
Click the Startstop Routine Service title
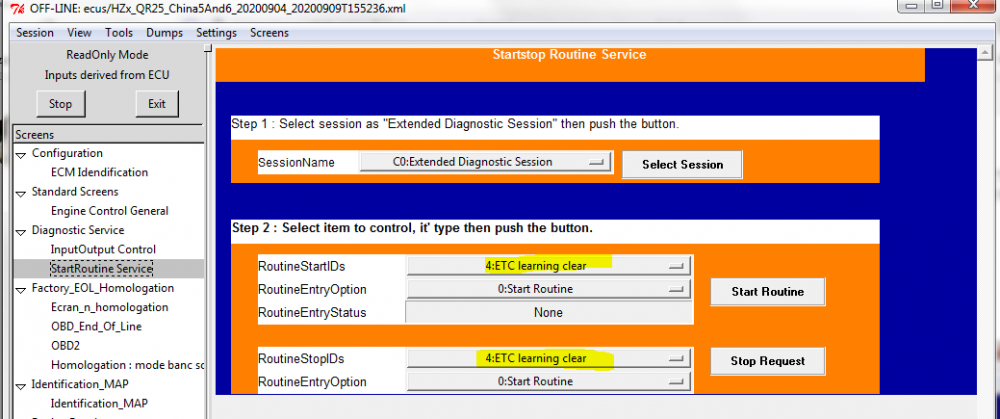[570, 55]
